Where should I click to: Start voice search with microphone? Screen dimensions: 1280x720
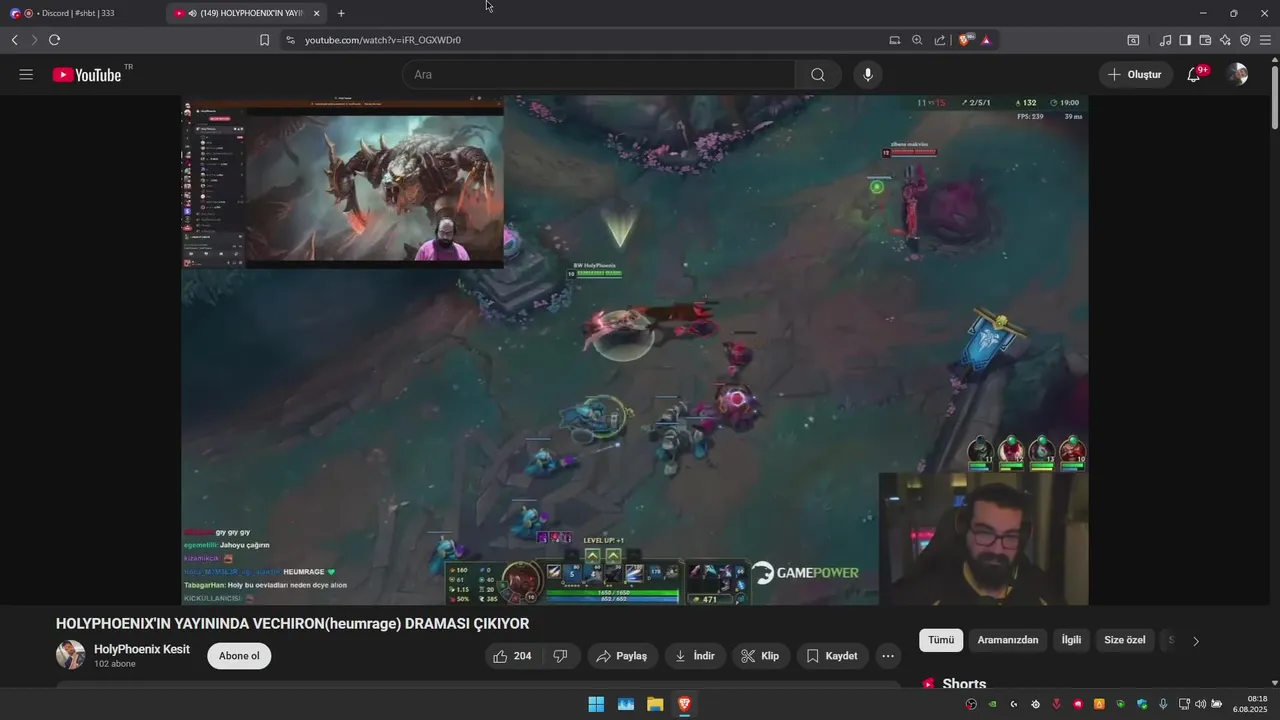tap(868, 75)
